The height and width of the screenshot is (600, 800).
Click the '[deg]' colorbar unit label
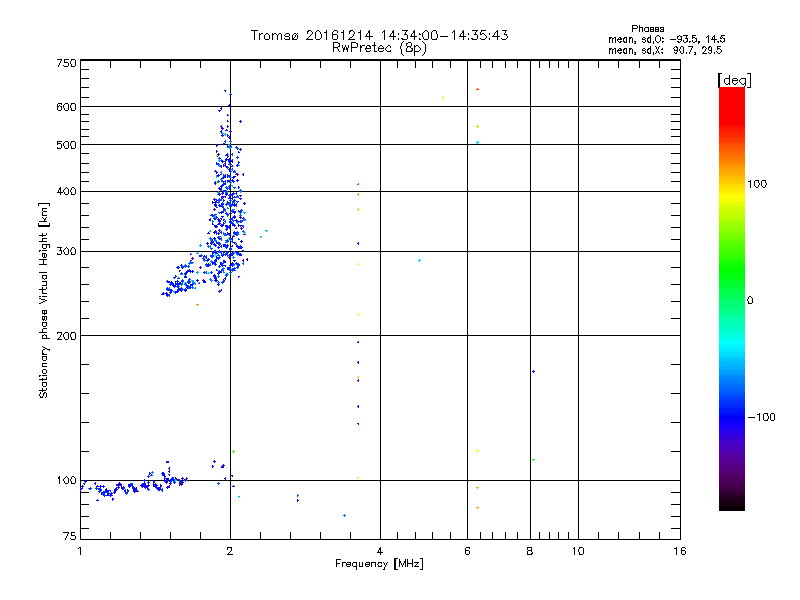pyautogui.click(x=734, y=80)
